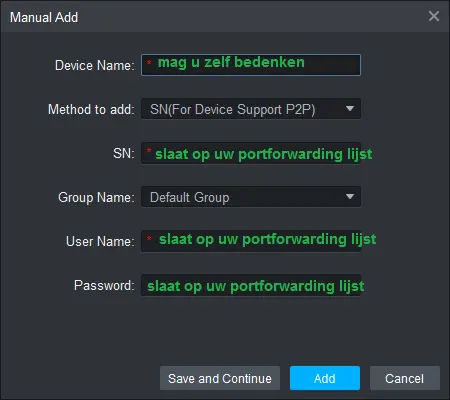The height and width of the screenshot is (400, 450).
Task: Cancel the Manual Add dialog
Action: point(405,378)
